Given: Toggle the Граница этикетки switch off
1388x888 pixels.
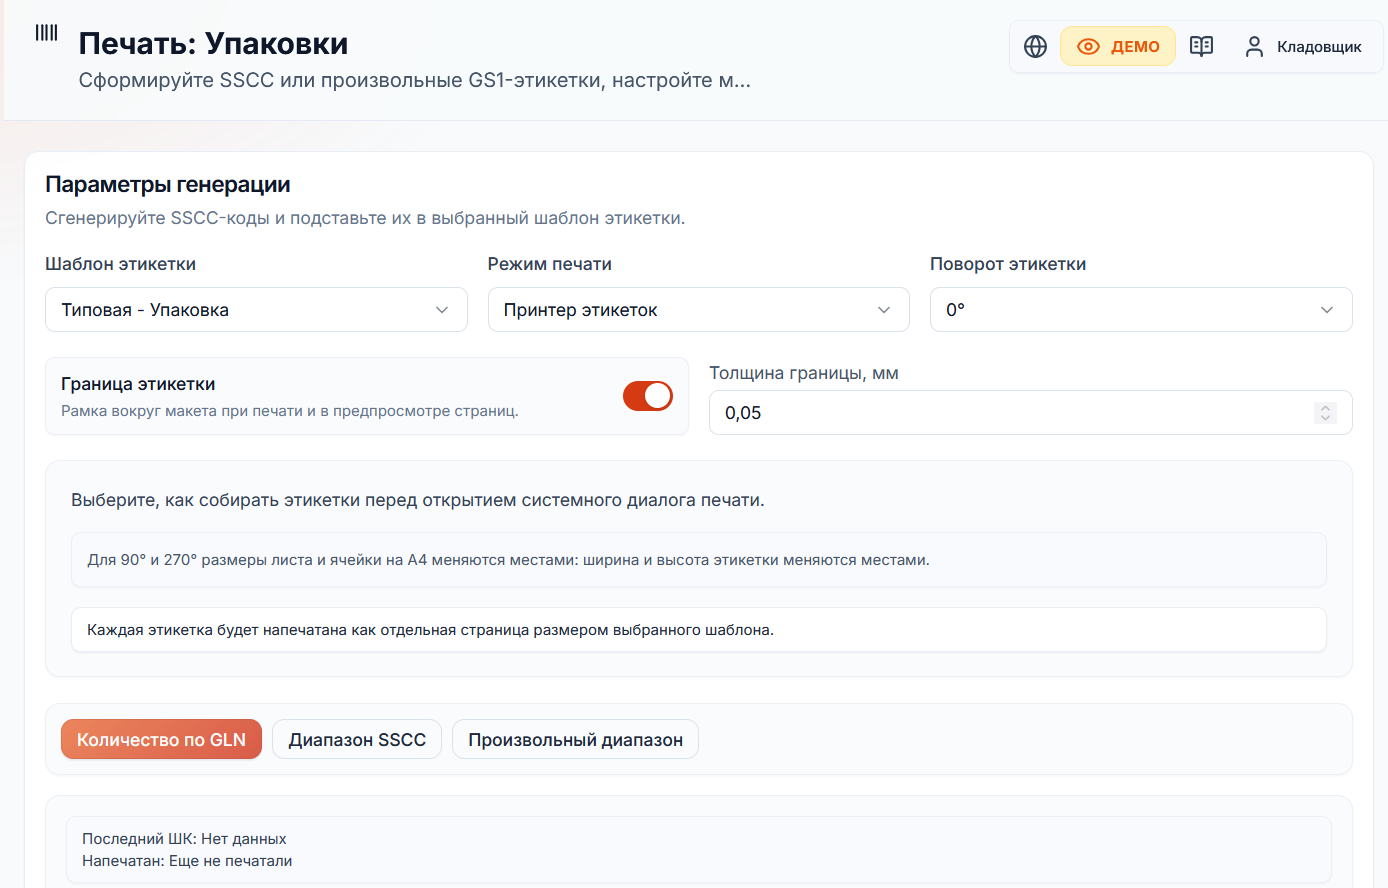Looking at the screenshot, I should 648,396.
